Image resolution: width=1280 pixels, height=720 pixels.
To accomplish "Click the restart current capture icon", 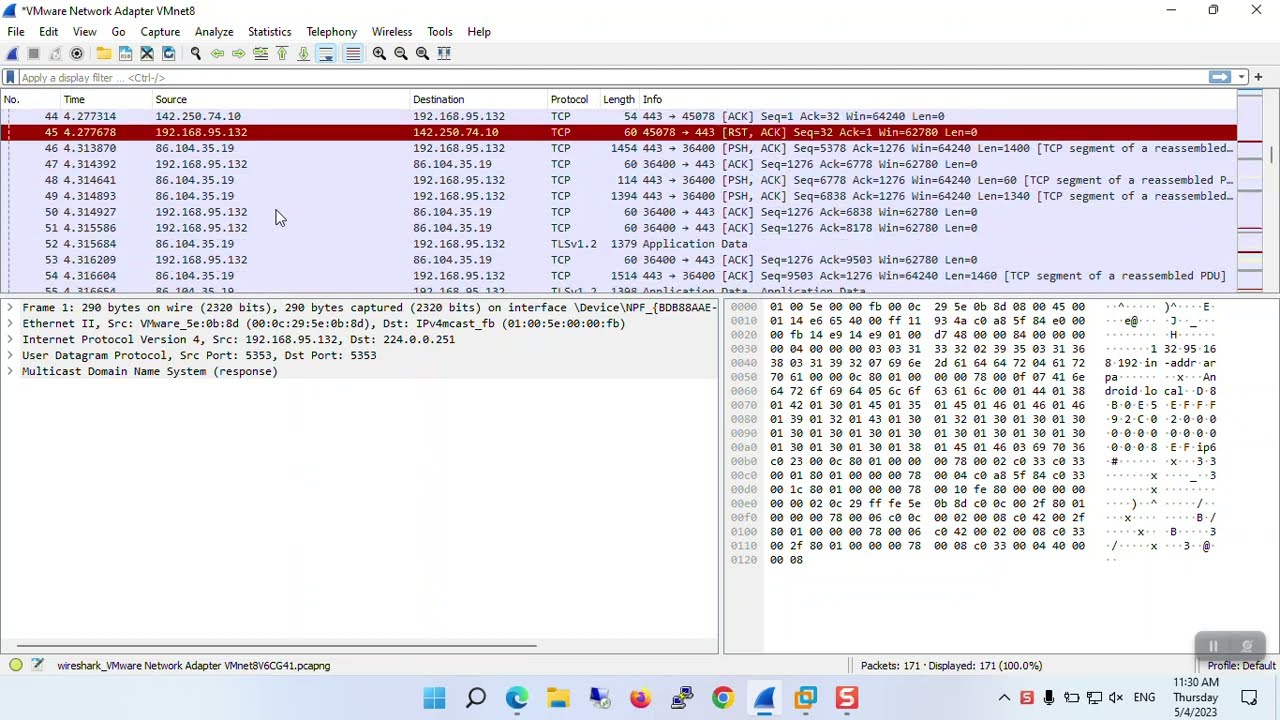I will 55,54.
